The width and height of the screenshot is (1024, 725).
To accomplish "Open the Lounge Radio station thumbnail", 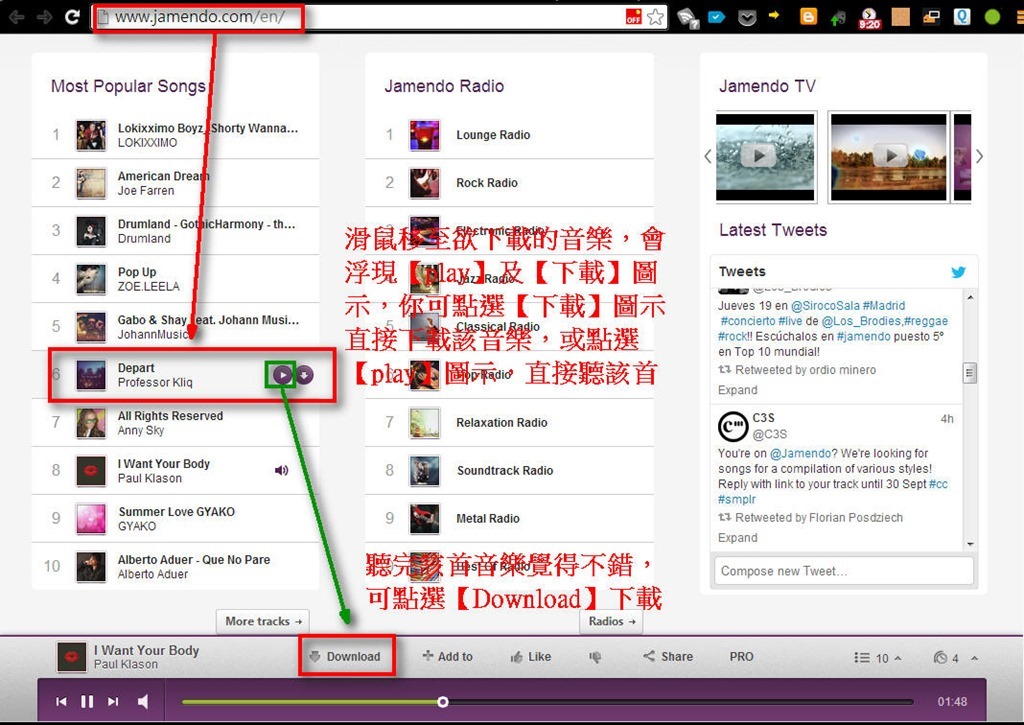I will coord(424,135).
